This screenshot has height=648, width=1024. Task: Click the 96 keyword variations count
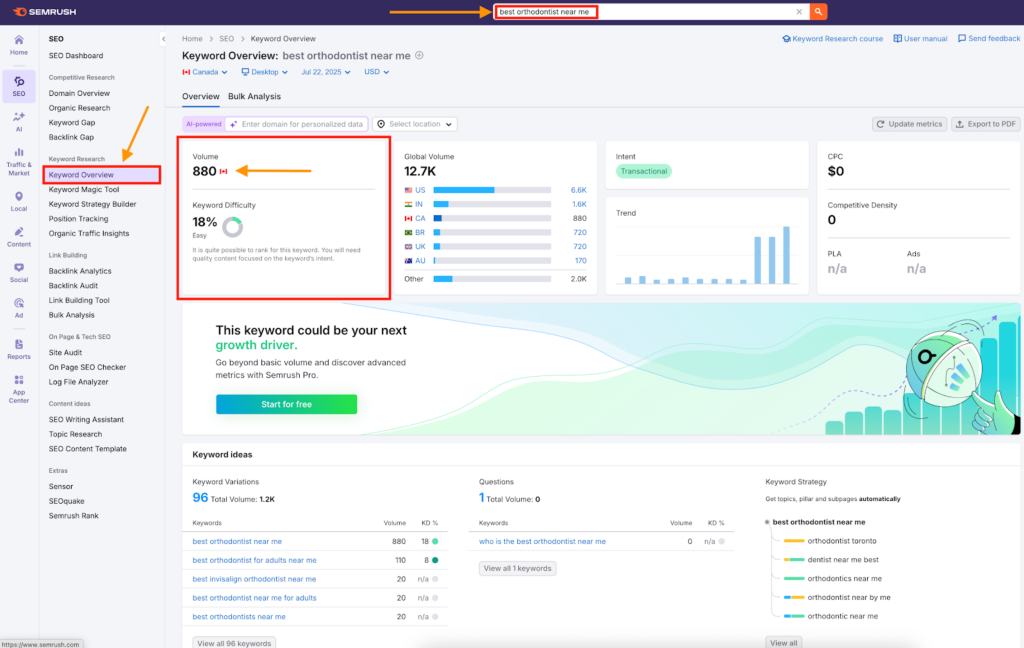coord(200,498)
